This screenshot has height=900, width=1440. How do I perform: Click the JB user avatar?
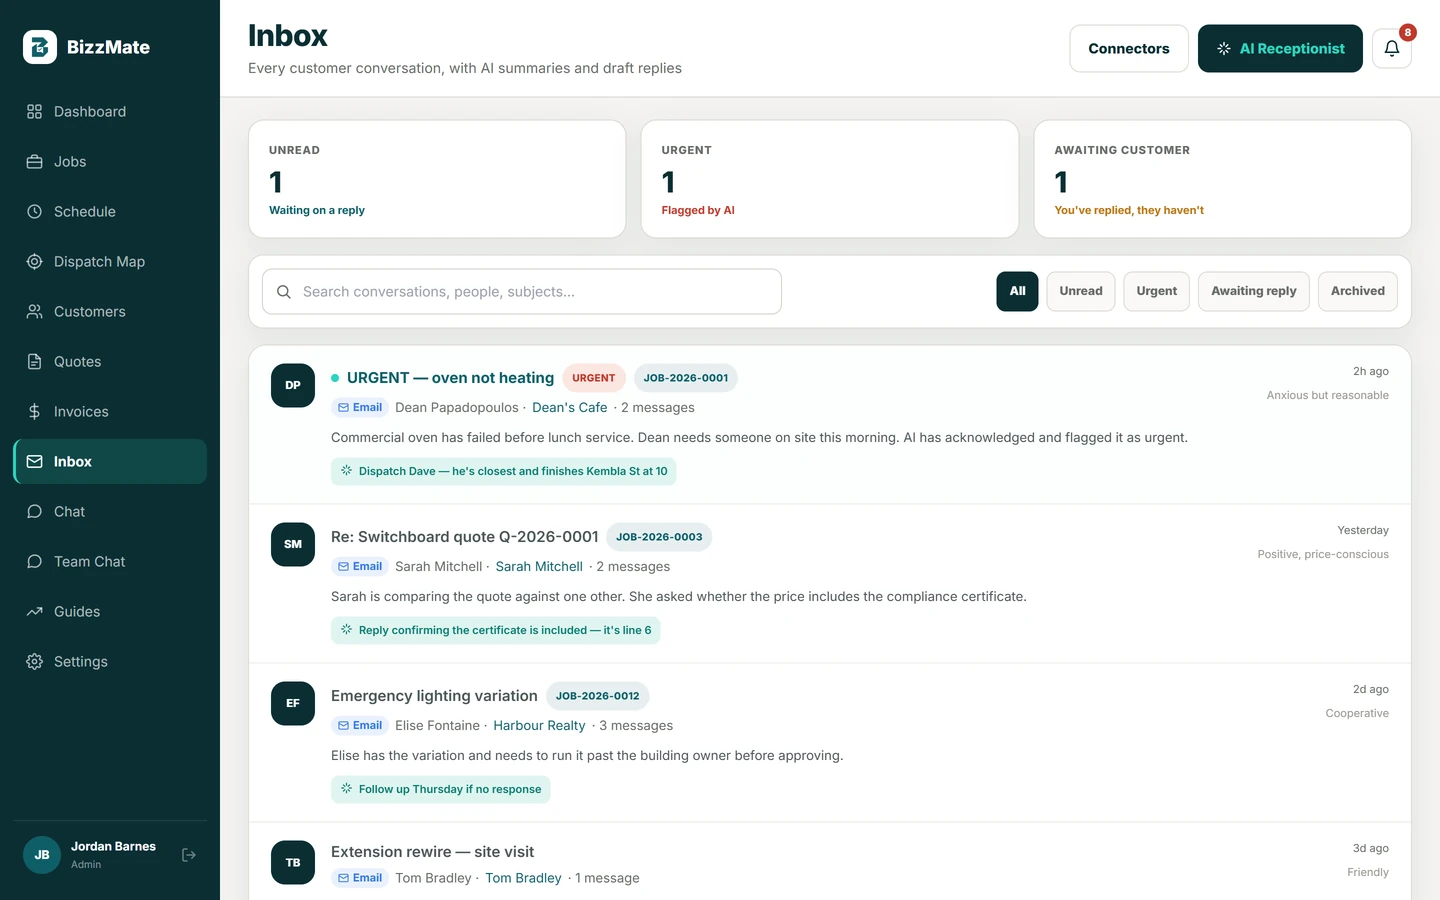[42, 855]
